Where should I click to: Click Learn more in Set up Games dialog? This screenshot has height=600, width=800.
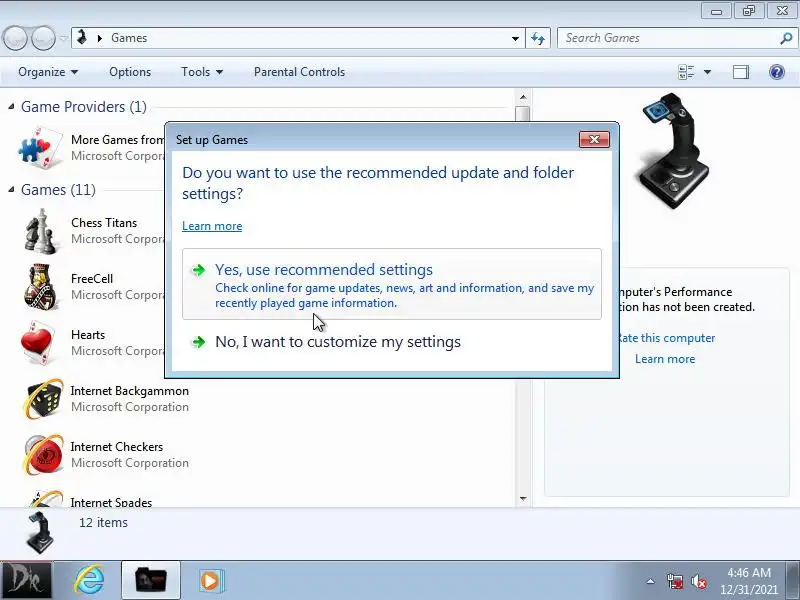(x=212, y=226)
